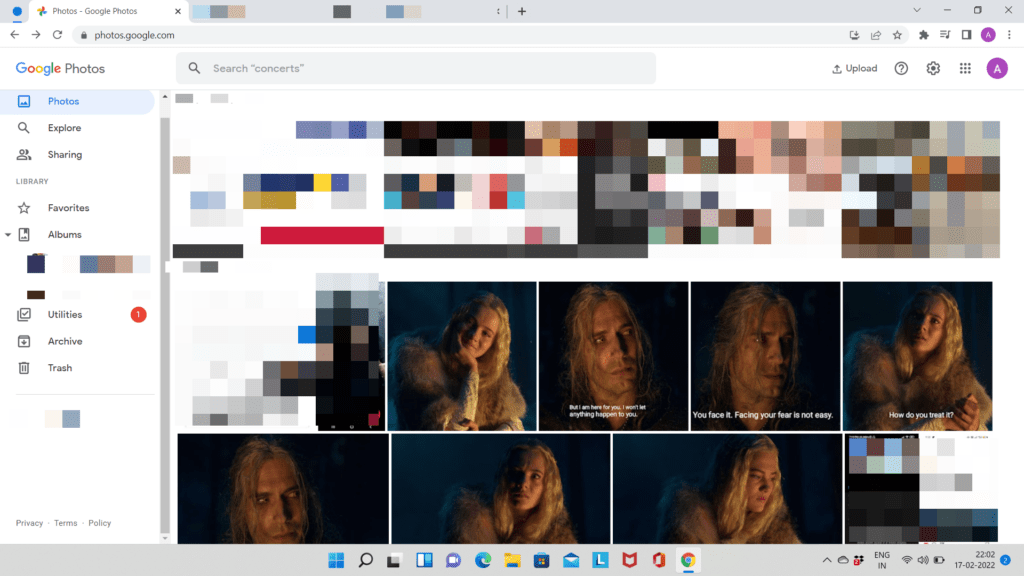Open the account avatar in top right

(x=997, y=68)
